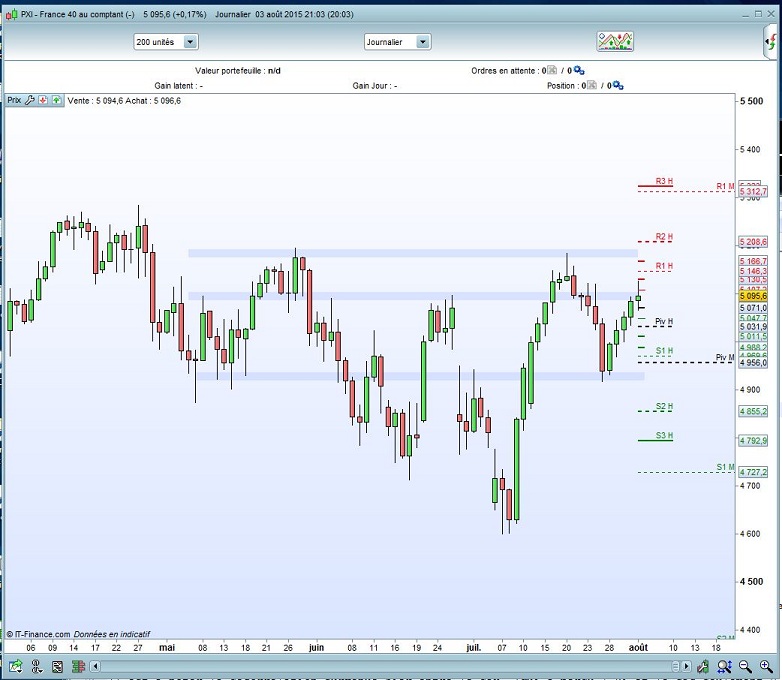This screenshot has height=680, width=782.
Task: Click the mai month label on axis
Action: (x=167, y=648)
